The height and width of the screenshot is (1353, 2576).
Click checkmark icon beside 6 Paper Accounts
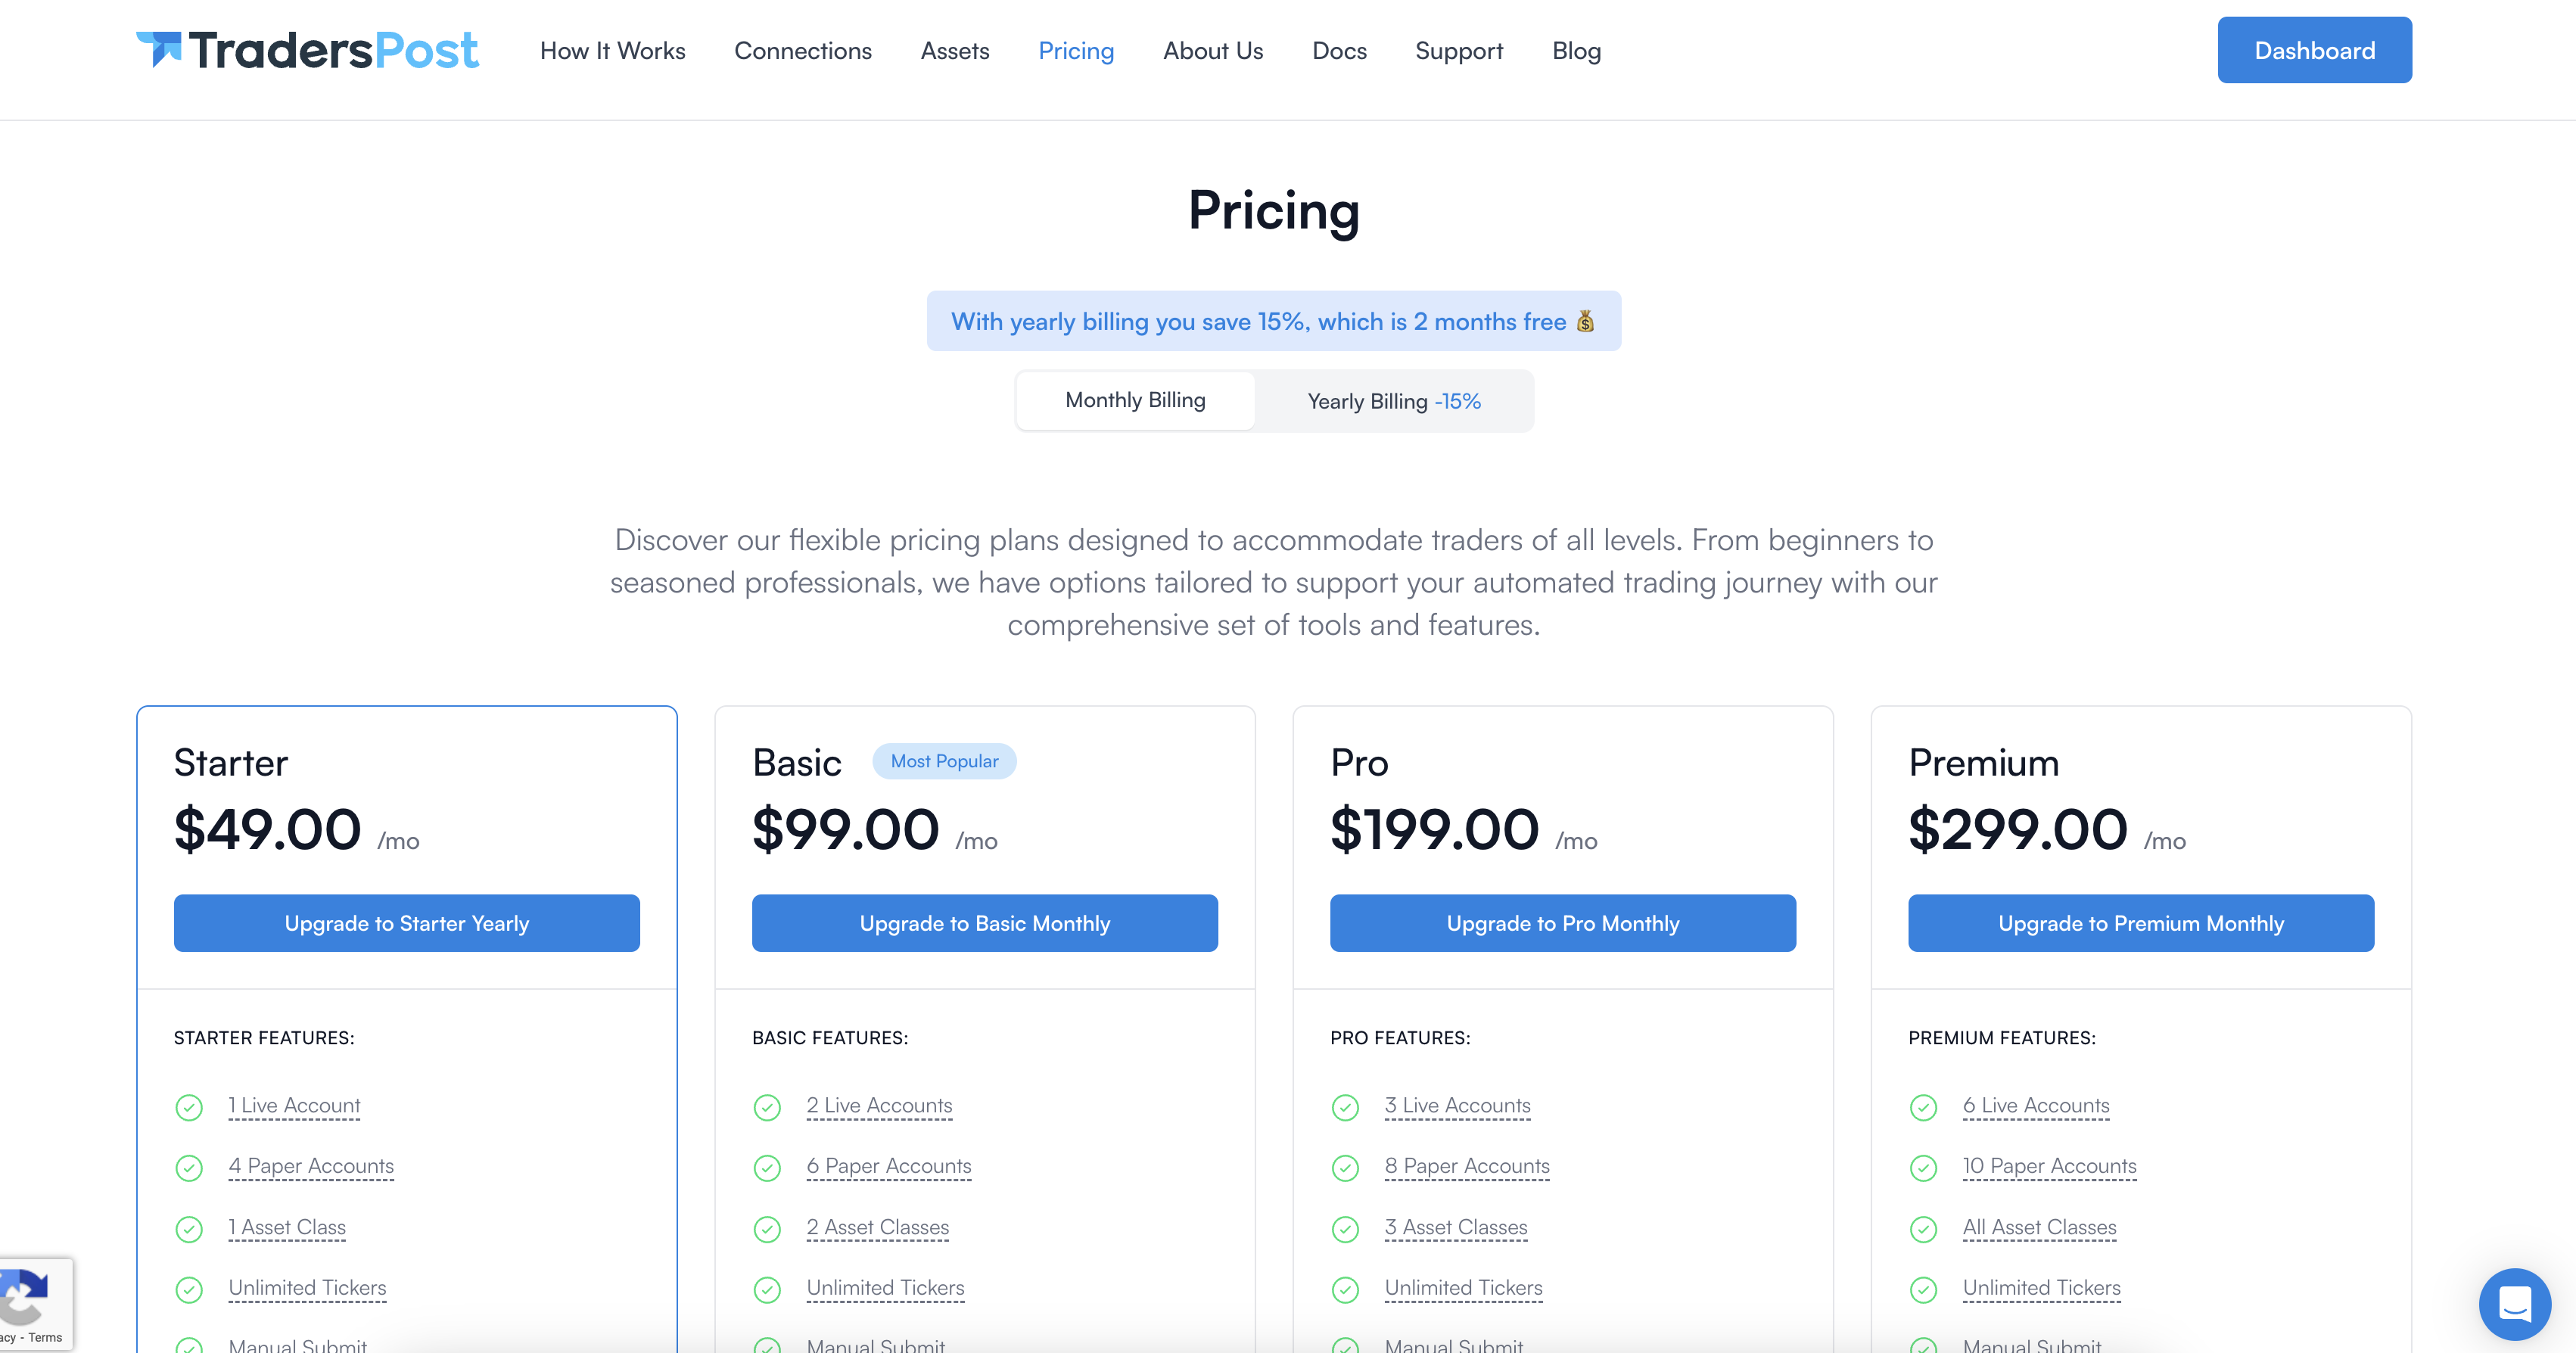(767, 1167)
